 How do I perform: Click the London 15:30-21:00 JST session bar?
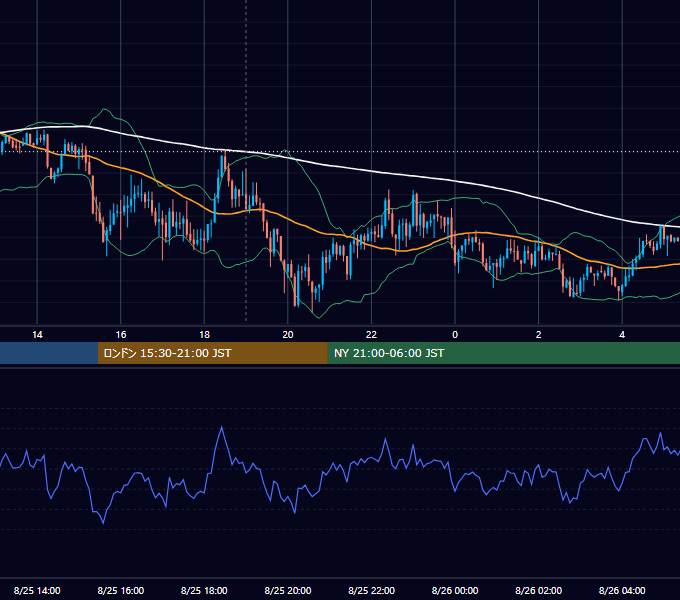click(x=212, y=353)
